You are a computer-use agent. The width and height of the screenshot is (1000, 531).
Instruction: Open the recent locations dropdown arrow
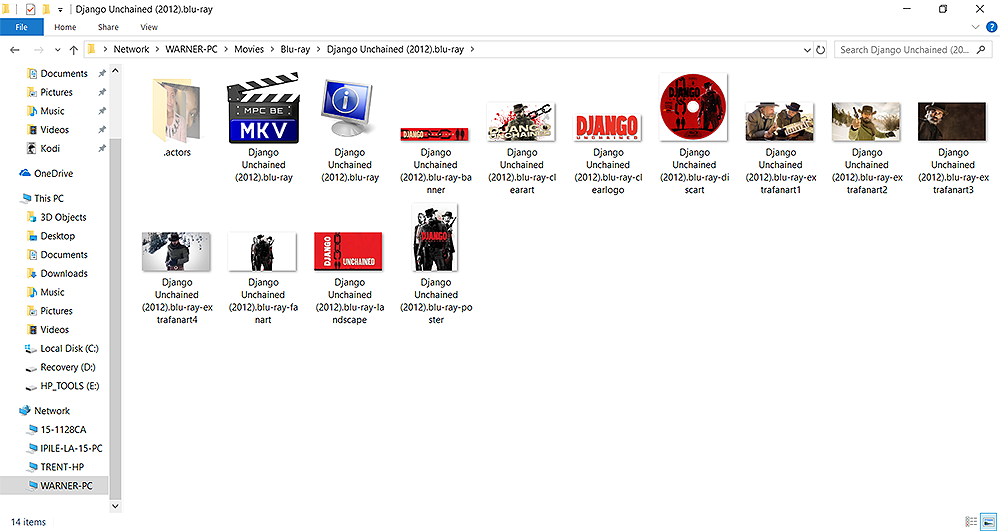[57, 50]
